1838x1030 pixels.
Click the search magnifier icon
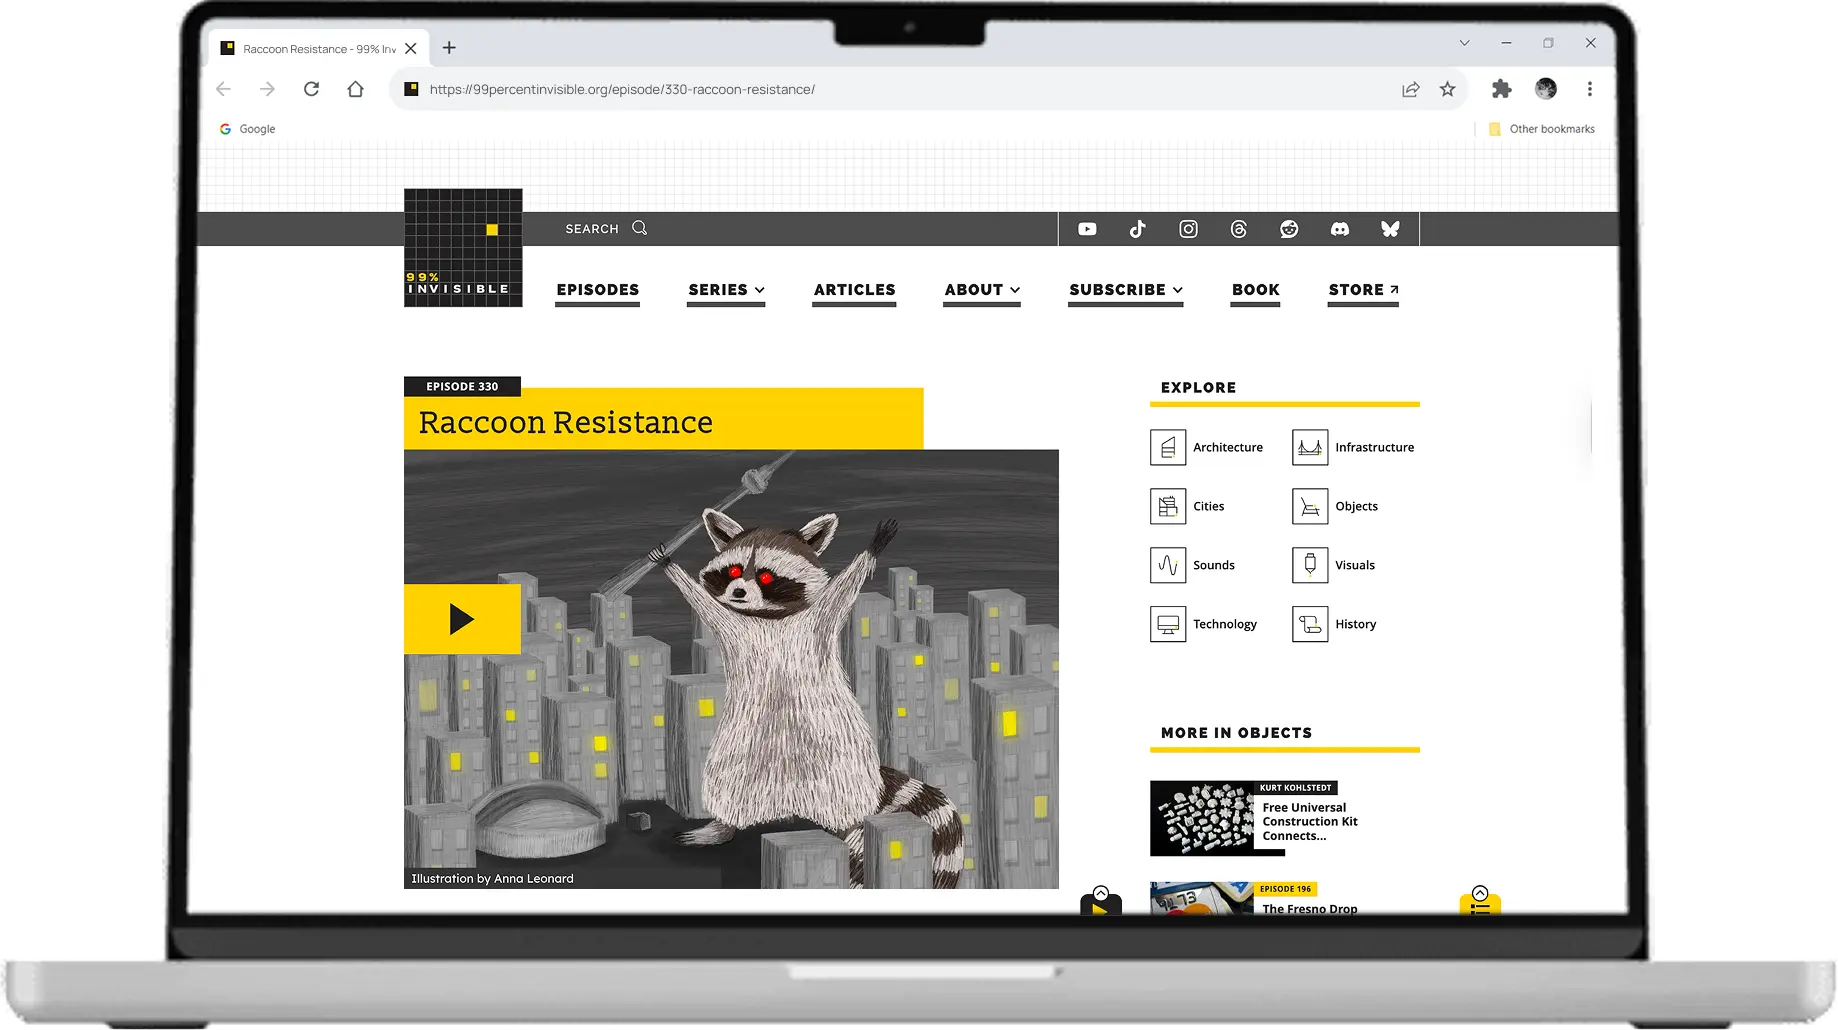[640, 228]
